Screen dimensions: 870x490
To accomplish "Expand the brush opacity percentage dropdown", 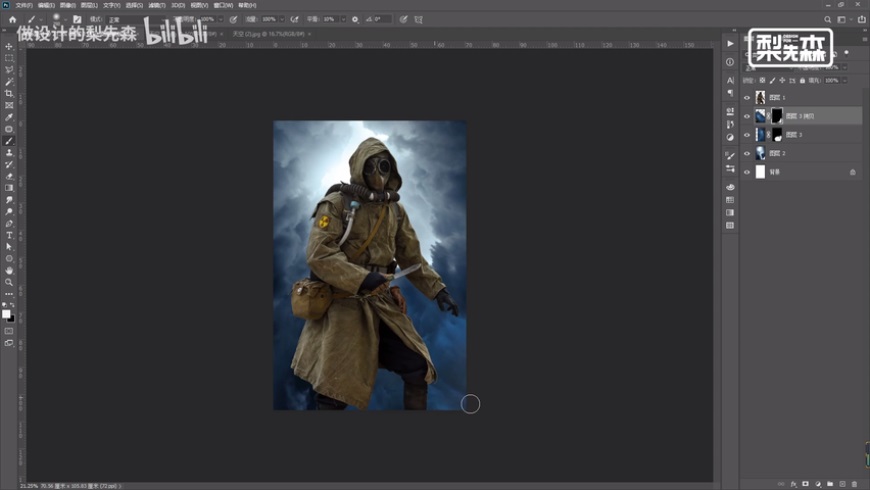I will point(221,19).
